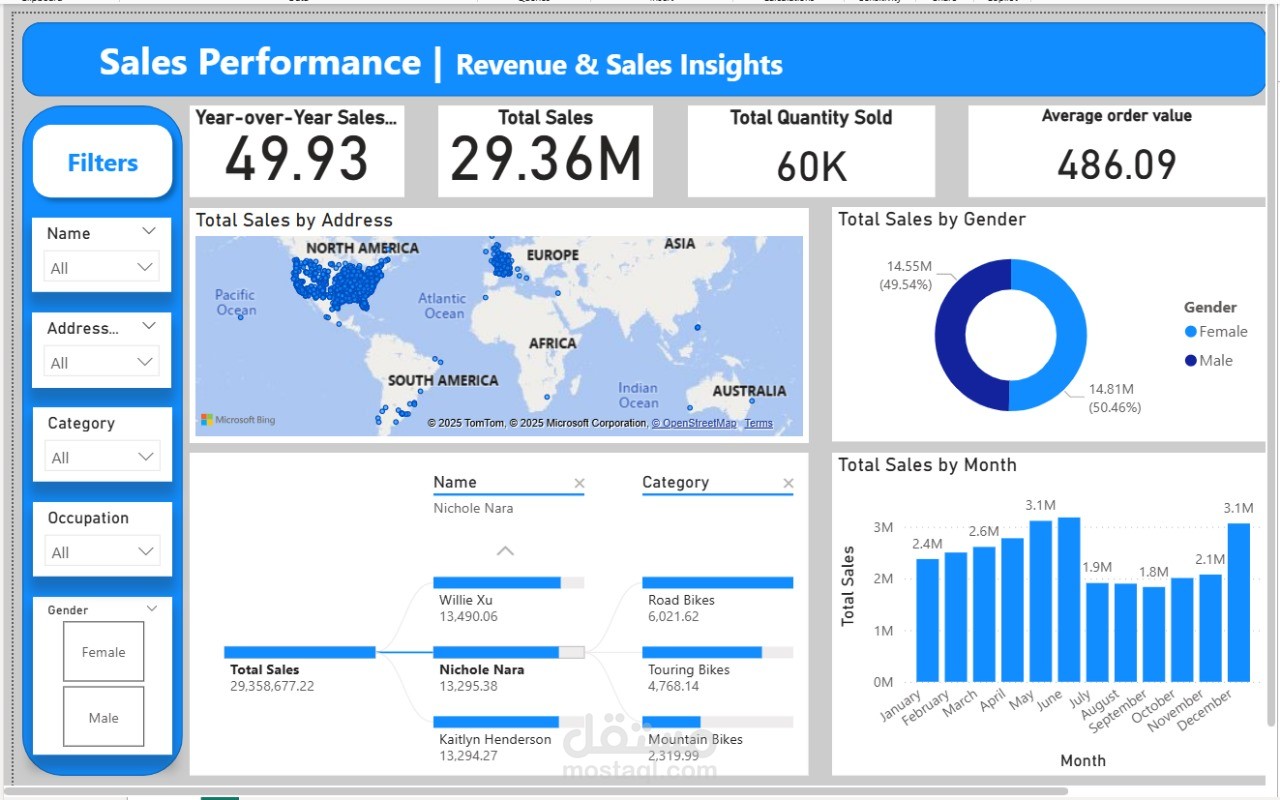The width and height of the screenshot is (1280, 800).
Task: Open the OpenStreetMap attribution link
Action: coord(694,423)
